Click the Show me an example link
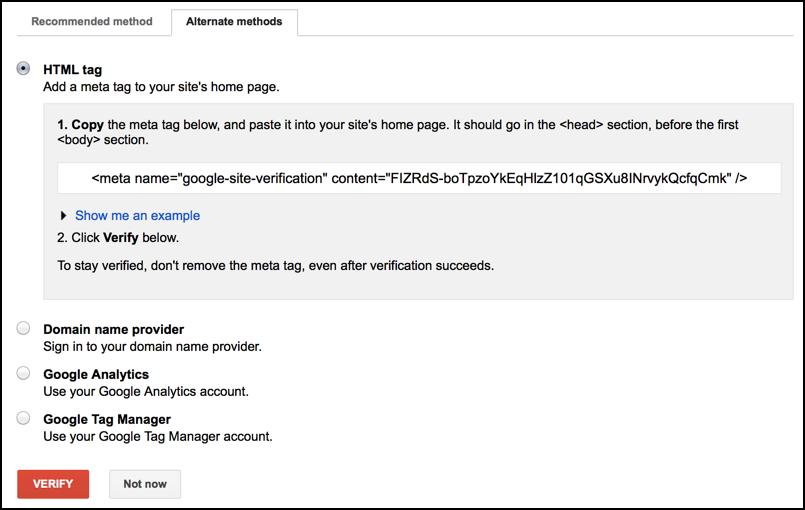Image resolution: width=805 pixels, height=510 pixels. click(x=137, y=215)
